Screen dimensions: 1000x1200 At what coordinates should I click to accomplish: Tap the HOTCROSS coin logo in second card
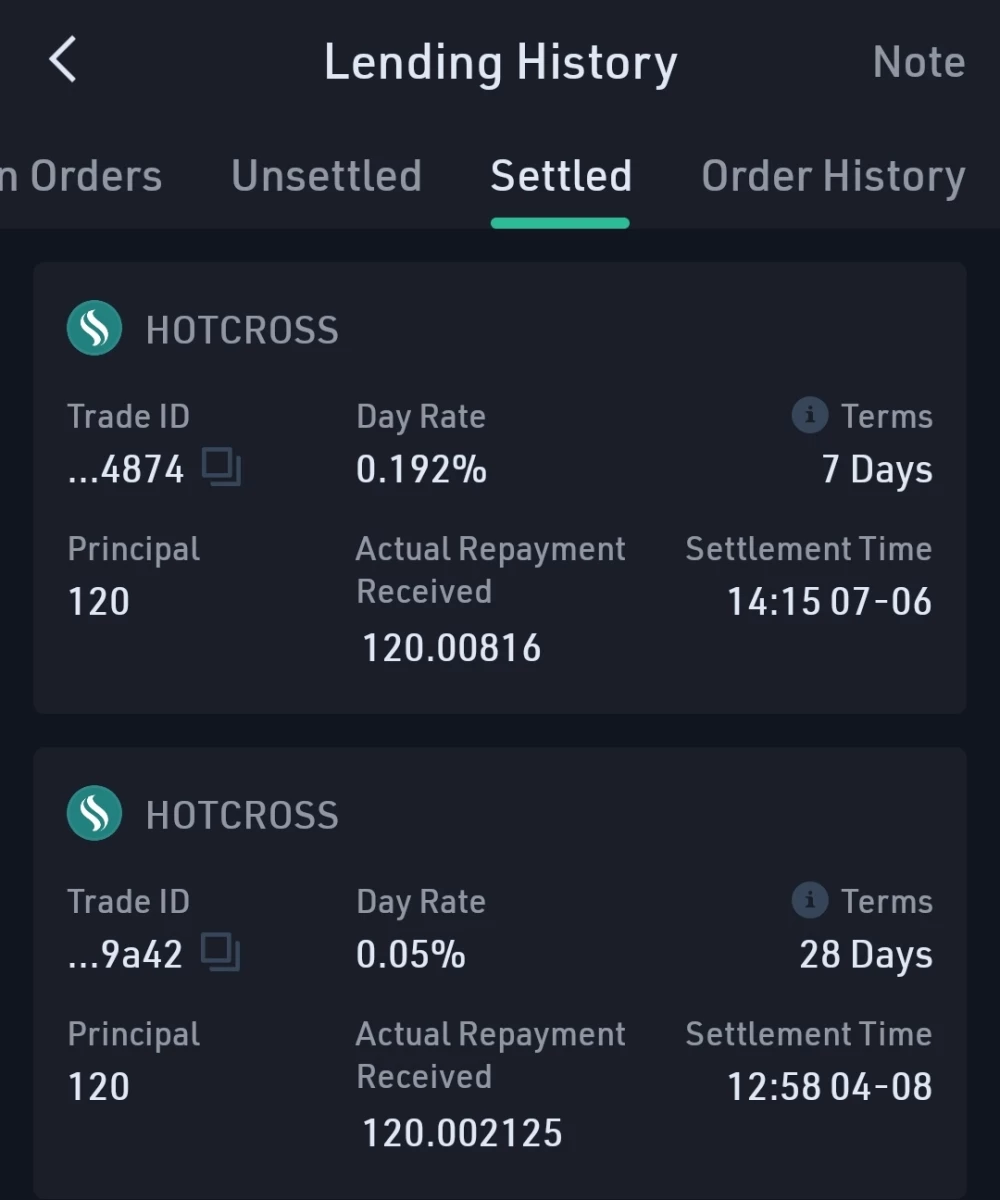(x=94, y=814)
